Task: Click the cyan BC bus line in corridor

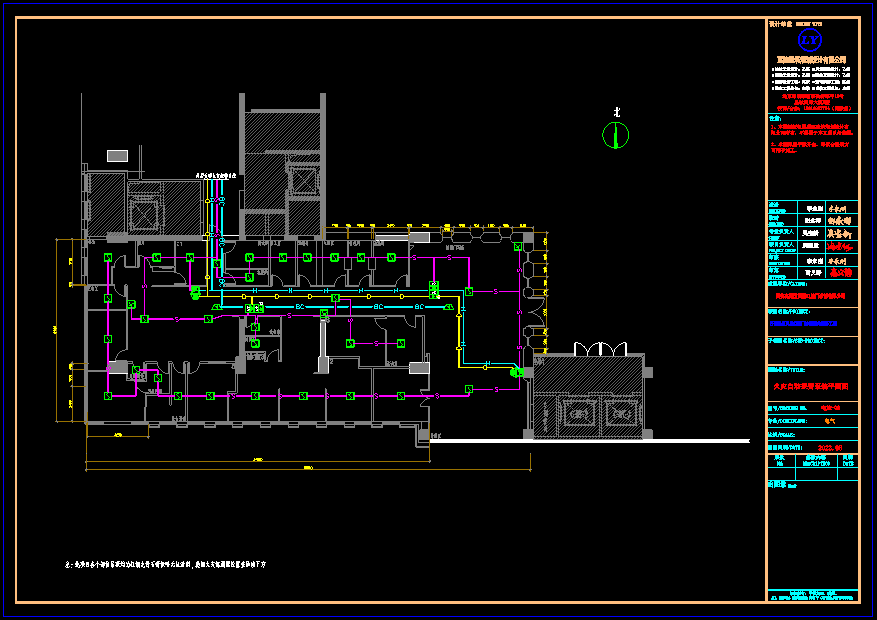Action: coord(300,305)
